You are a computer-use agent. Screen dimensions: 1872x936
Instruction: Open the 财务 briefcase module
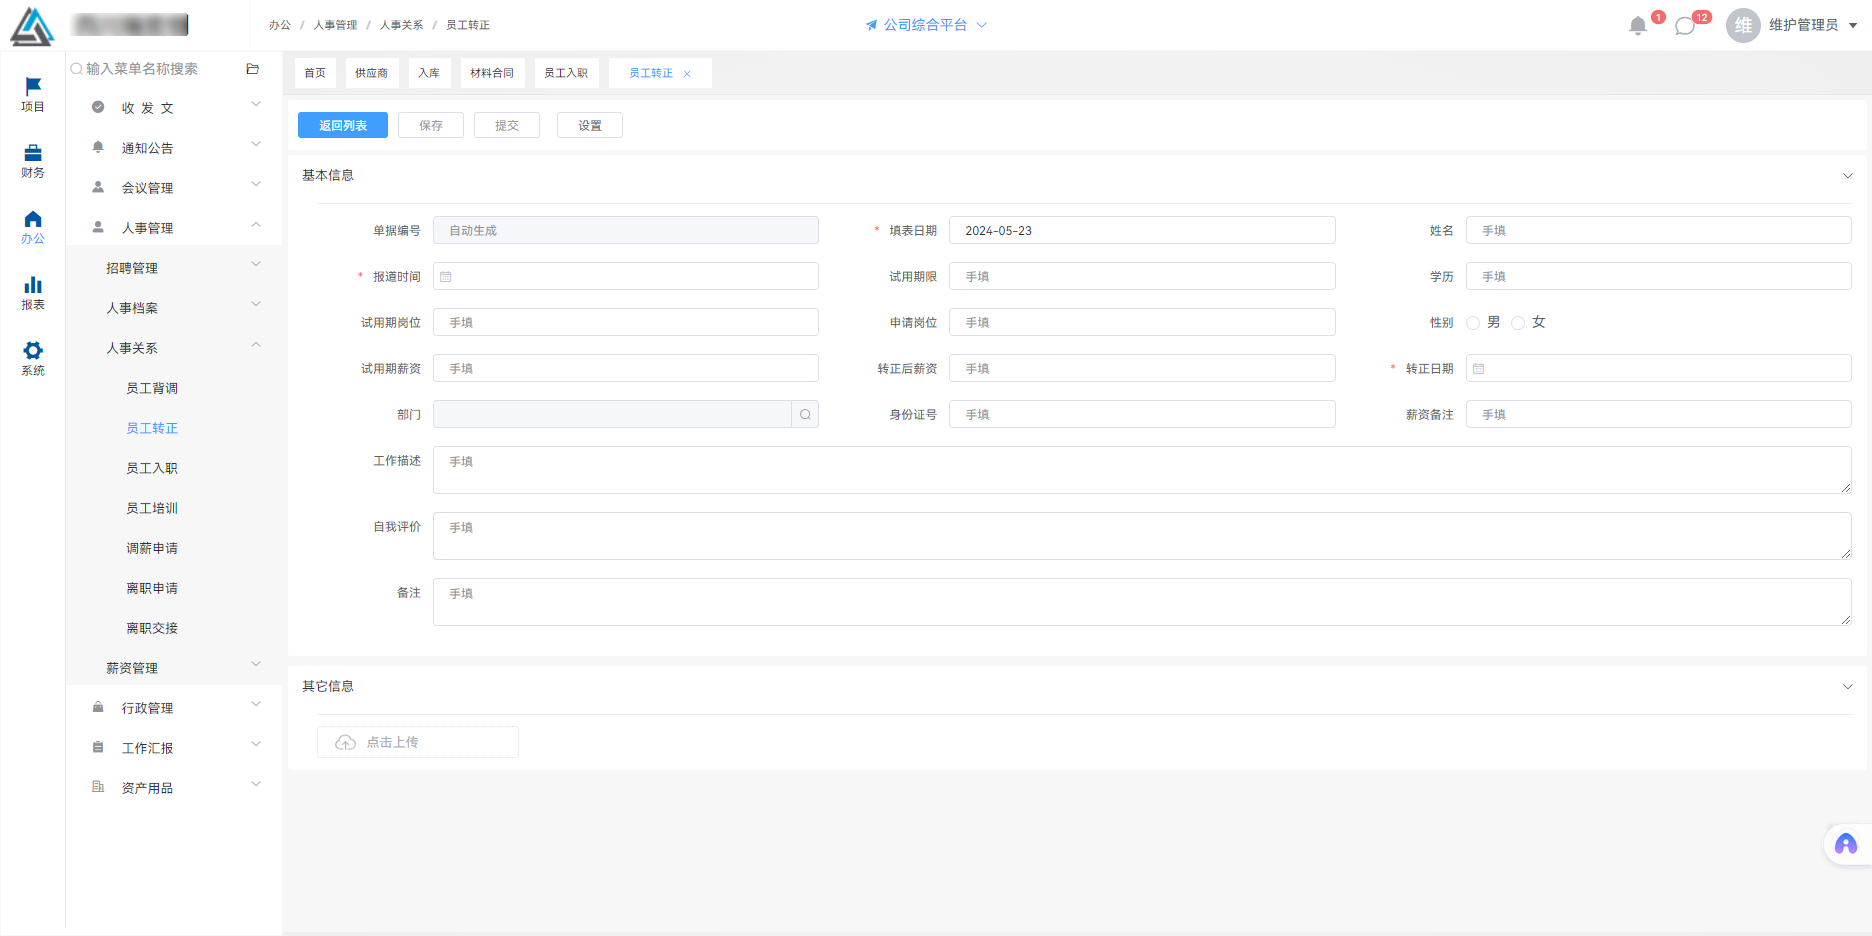click(x=33, y=160)
